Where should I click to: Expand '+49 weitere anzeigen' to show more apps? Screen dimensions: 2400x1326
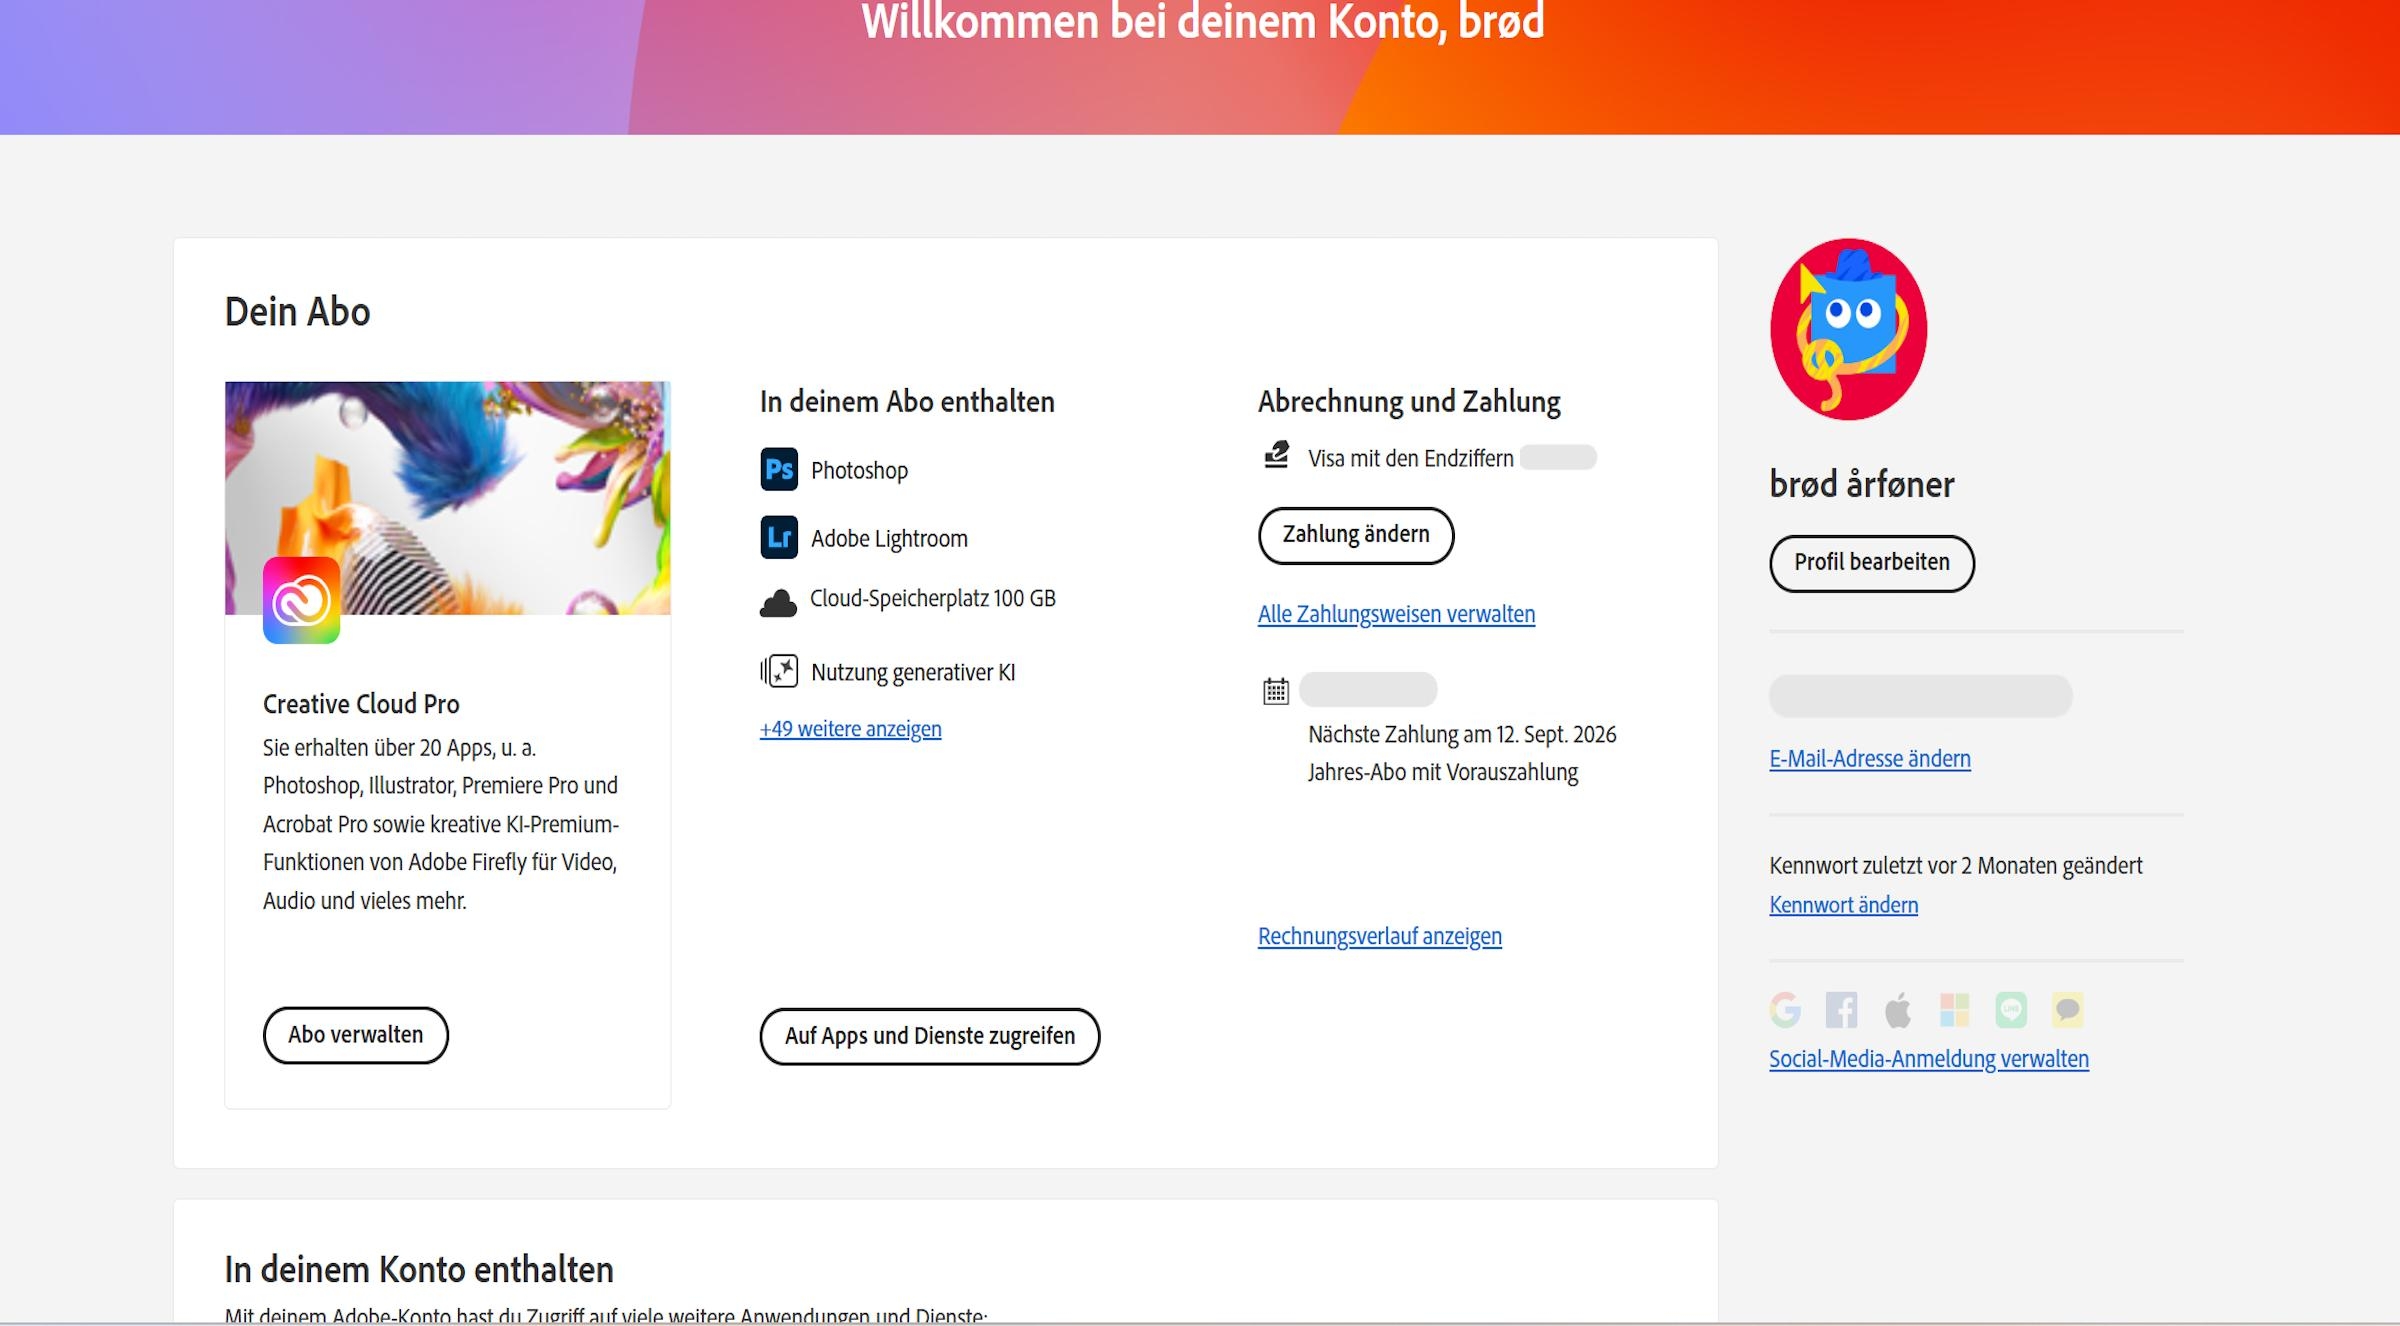pyautogui.click(x=849, y=729)
